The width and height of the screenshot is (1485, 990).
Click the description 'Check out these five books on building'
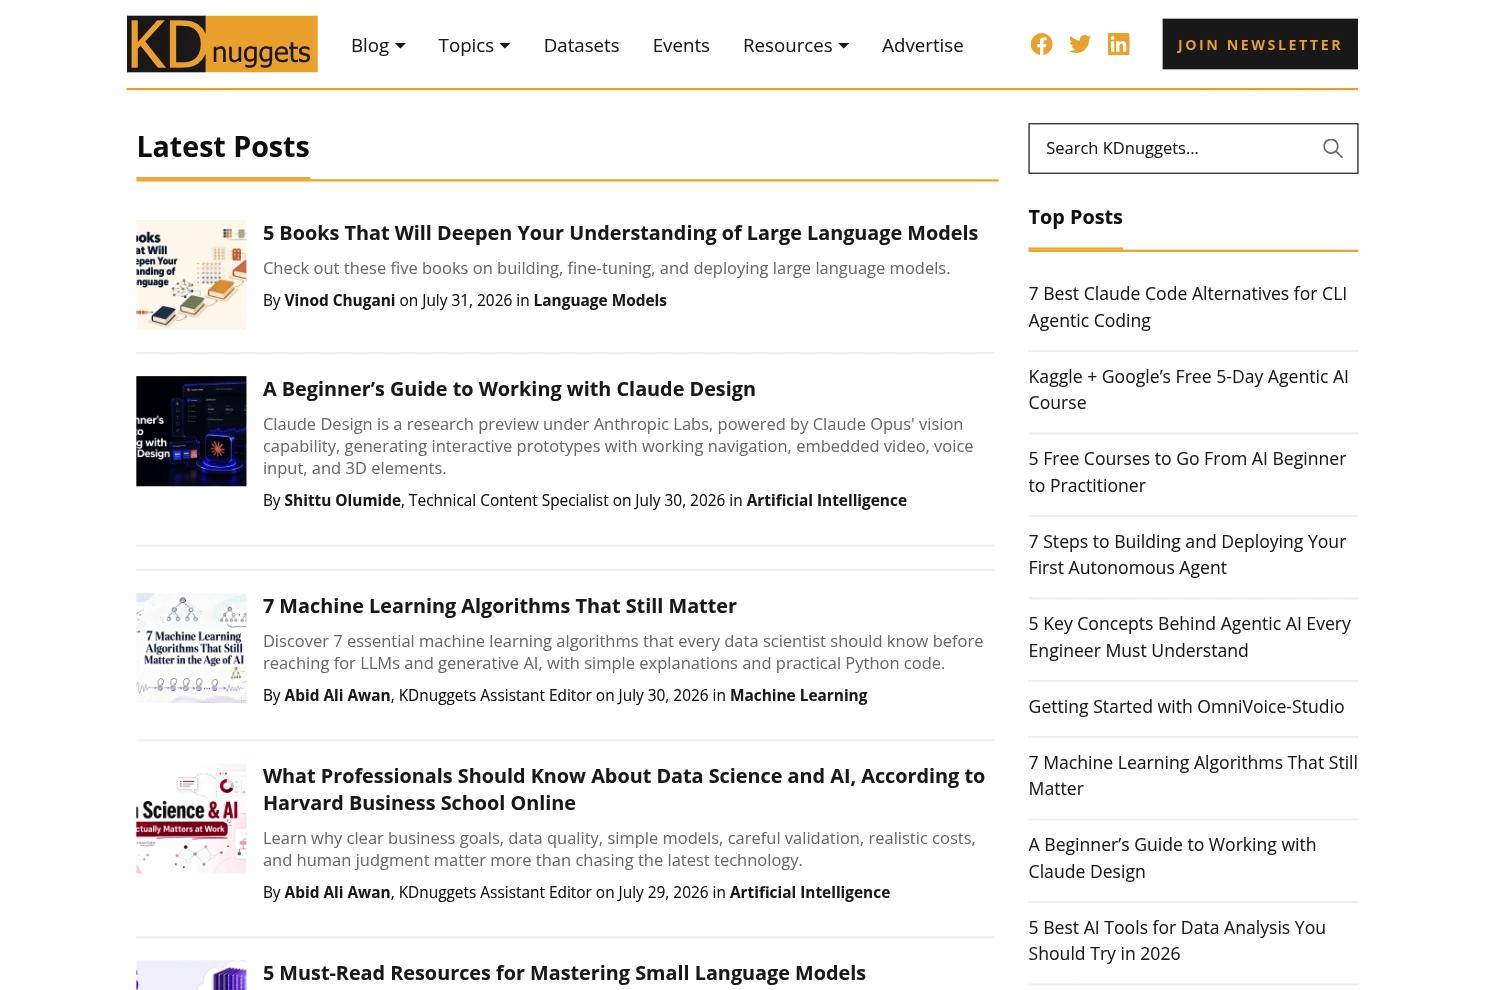click(x=606, y=268)
